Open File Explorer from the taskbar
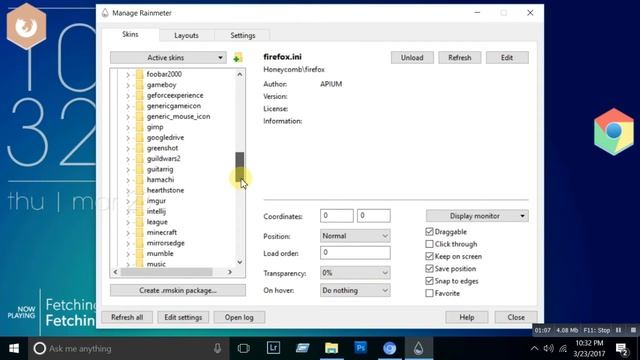 (331, 348)
